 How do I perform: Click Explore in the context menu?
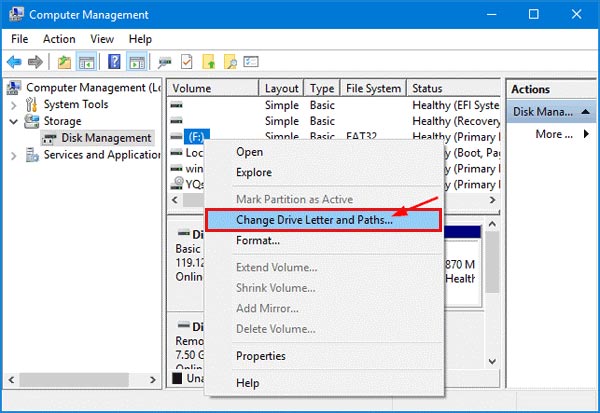coord(254,172)
